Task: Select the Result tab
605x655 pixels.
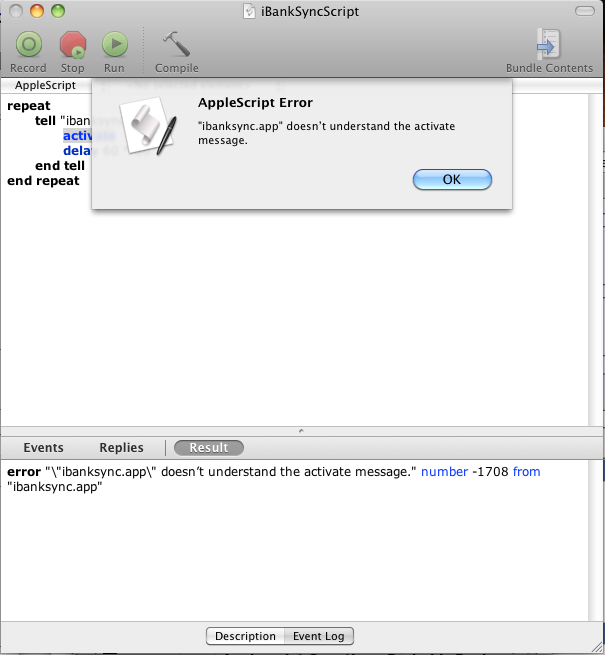Action: 209,448
